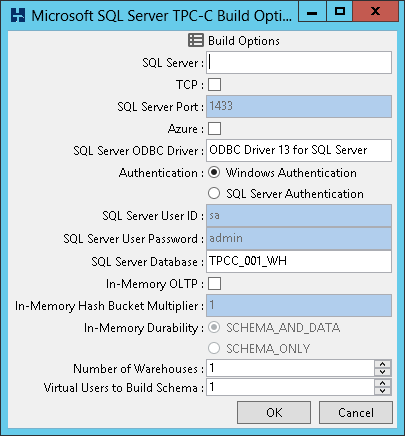Click the HammerDB title bar icon

pos(18,15)
